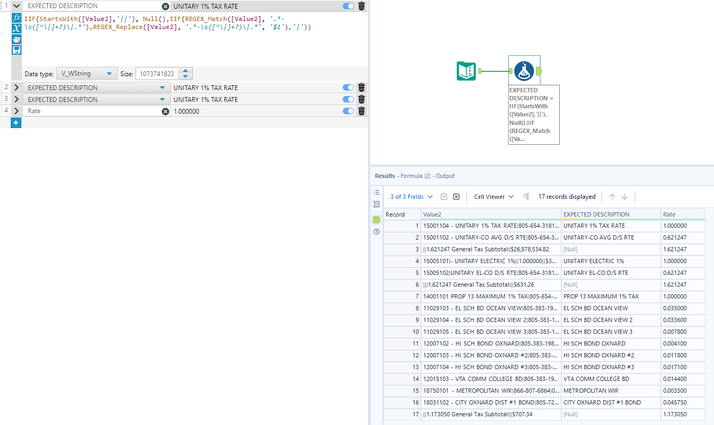Save the expression with floppy disk icon
Screen dimensions: 714x425
coord(16,50)
